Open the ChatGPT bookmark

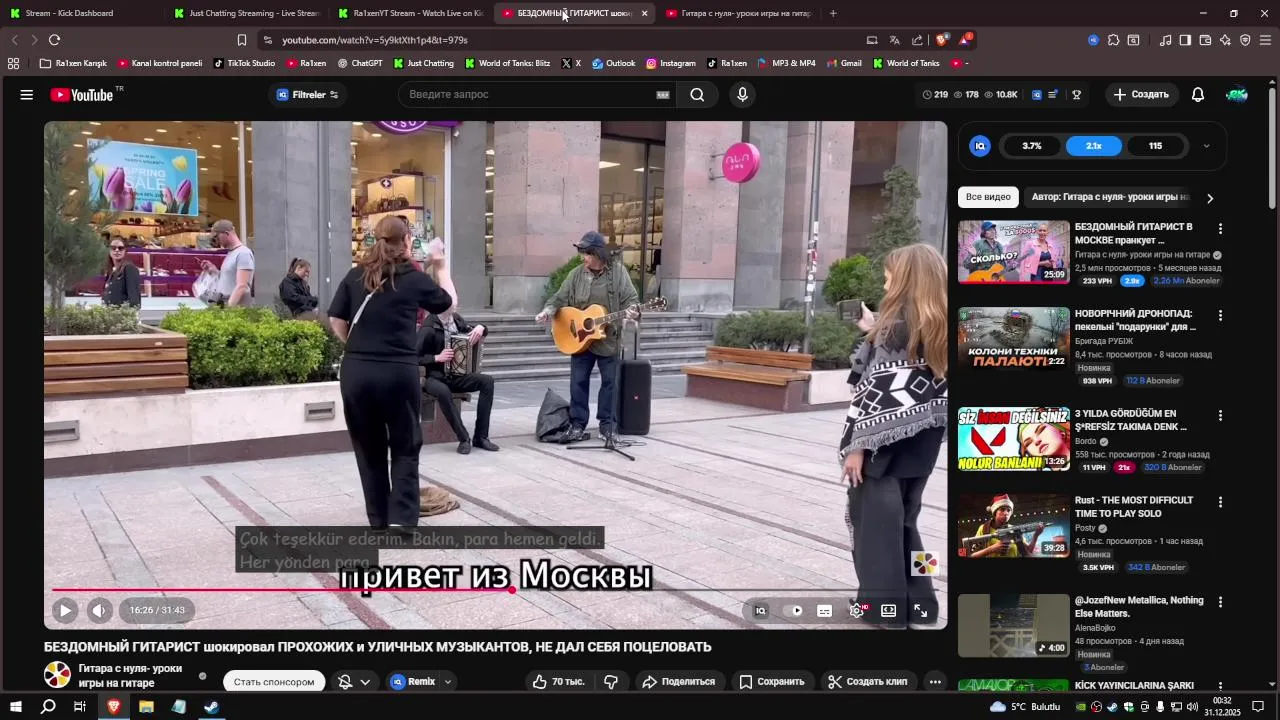pos(360,63)
